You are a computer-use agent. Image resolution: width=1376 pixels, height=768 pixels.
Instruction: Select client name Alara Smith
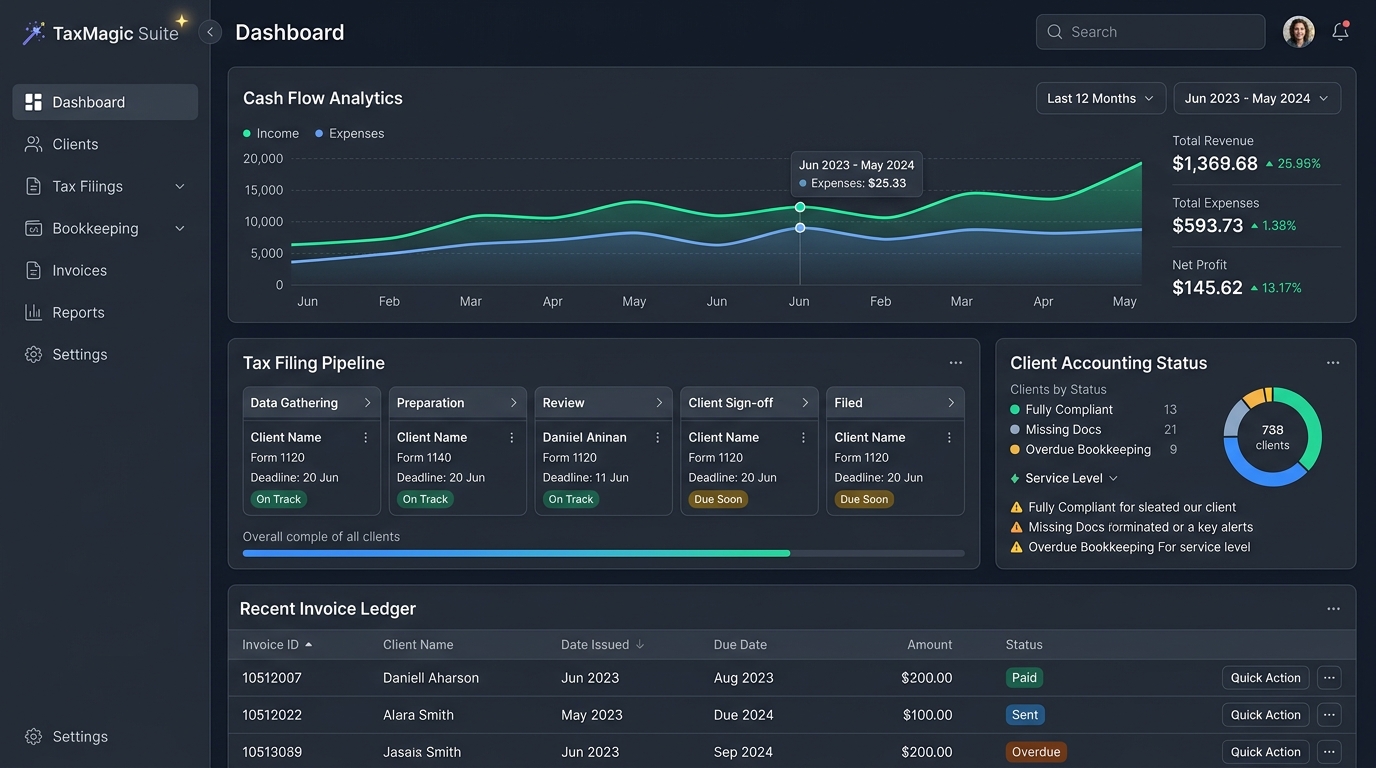418,715
